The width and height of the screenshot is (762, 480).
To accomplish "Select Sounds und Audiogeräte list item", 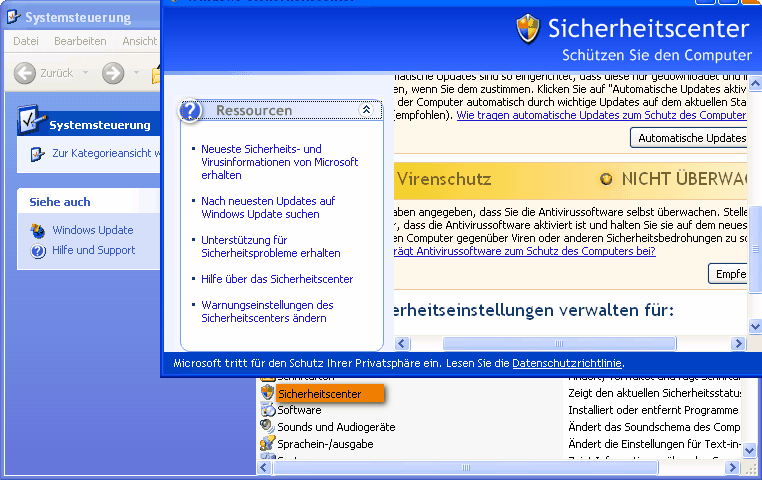I will (x=336, y=427).
